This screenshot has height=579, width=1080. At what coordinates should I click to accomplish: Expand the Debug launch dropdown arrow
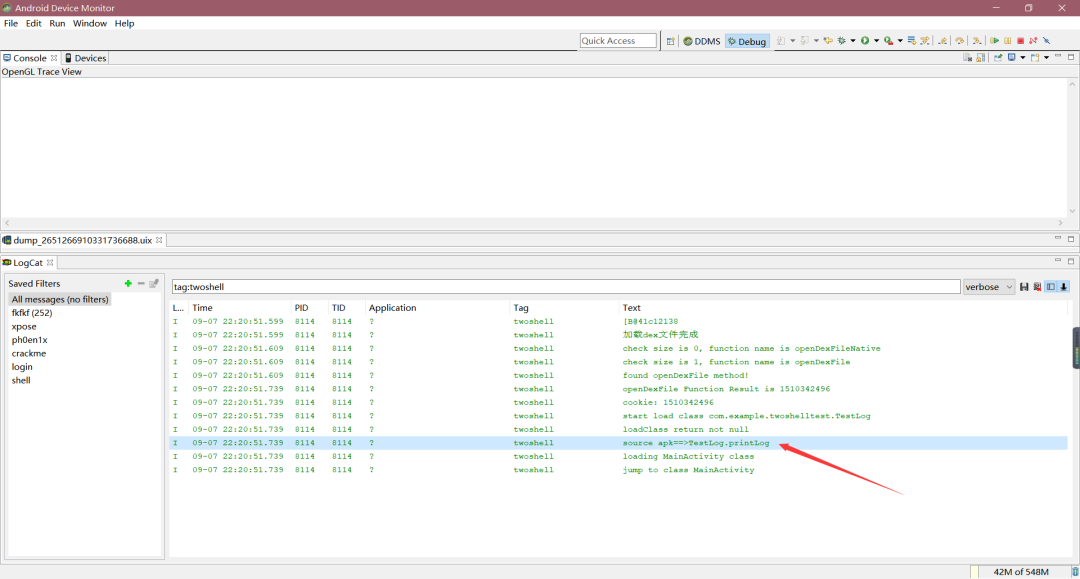(x=853, y=41)
